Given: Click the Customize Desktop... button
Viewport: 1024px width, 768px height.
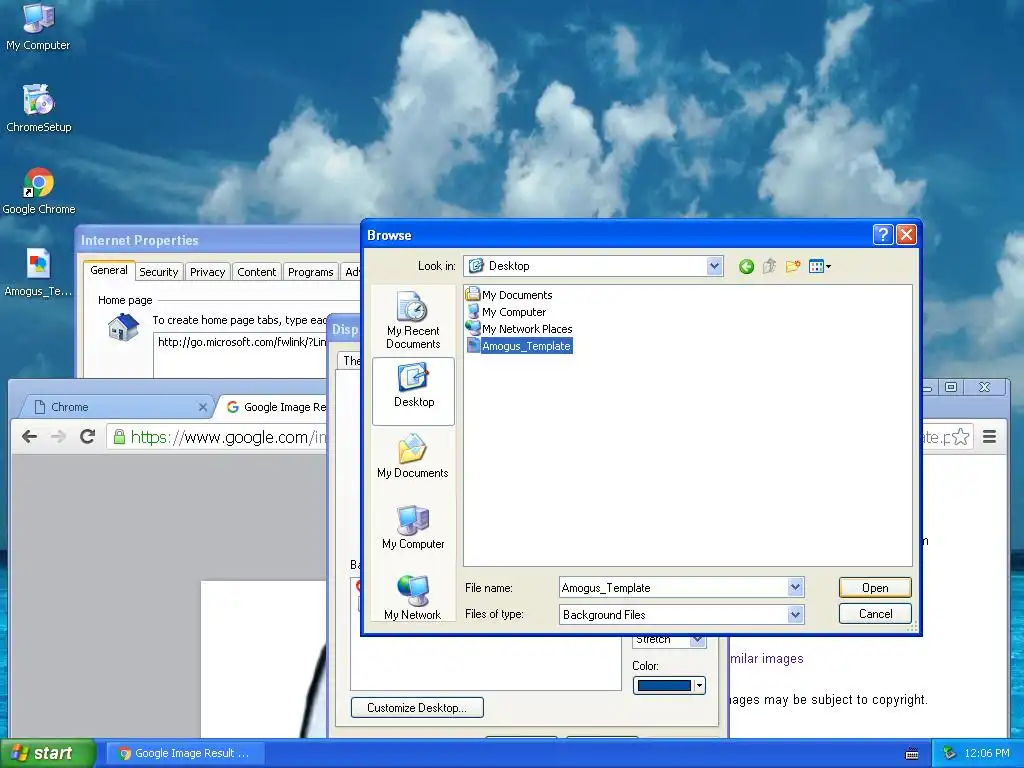Looking at the screenshot, I should 417,708.
